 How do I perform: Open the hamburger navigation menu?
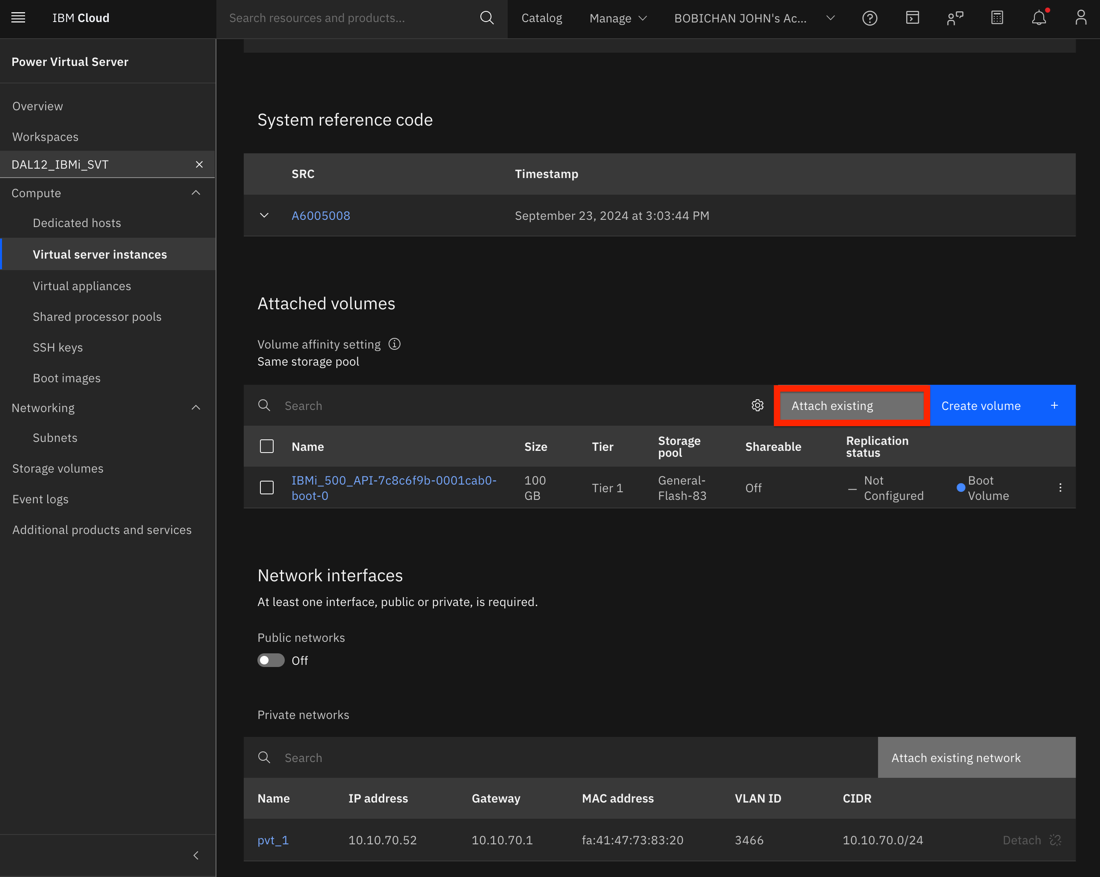pyautogui.click(x=18, y=17)
